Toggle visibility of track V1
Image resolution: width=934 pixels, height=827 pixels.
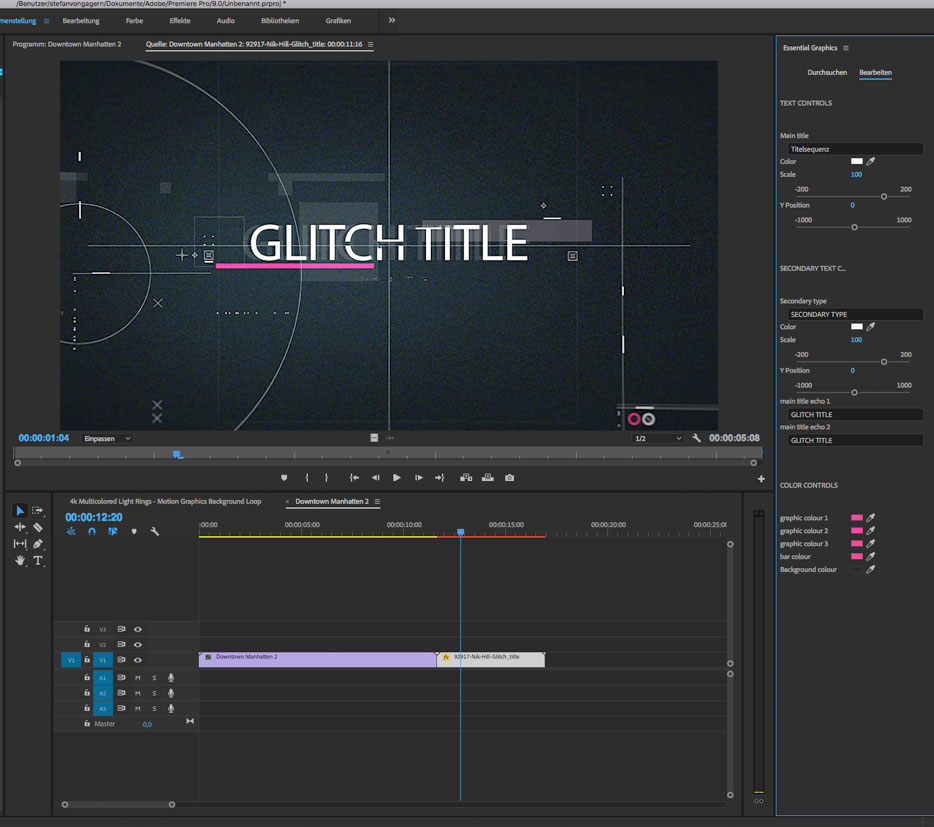click(x=138, y=660)
